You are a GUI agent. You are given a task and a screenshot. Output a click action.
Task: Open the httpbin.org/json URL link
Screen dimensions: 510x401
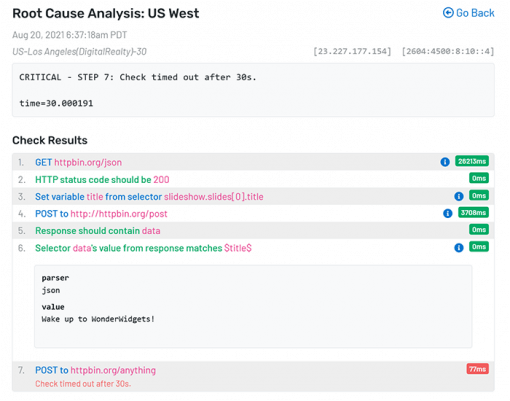(88, 162)
